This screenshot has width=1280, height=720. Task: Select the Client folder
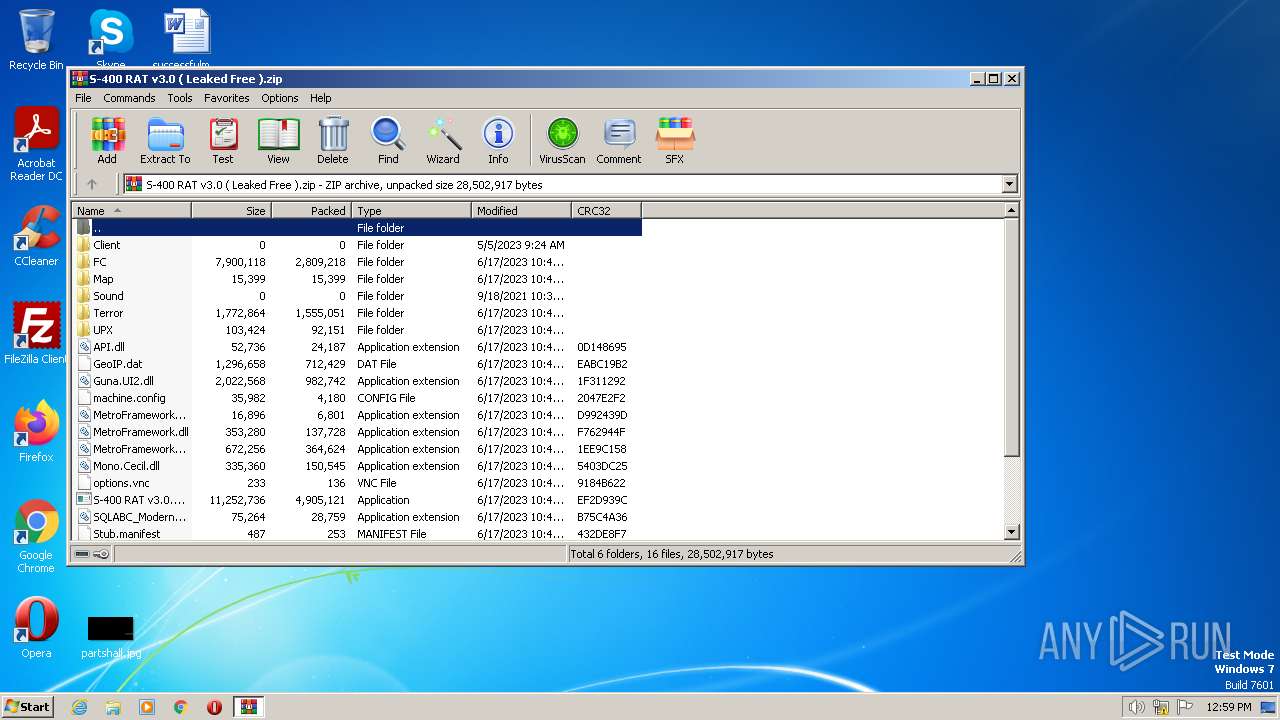(357, 245)
